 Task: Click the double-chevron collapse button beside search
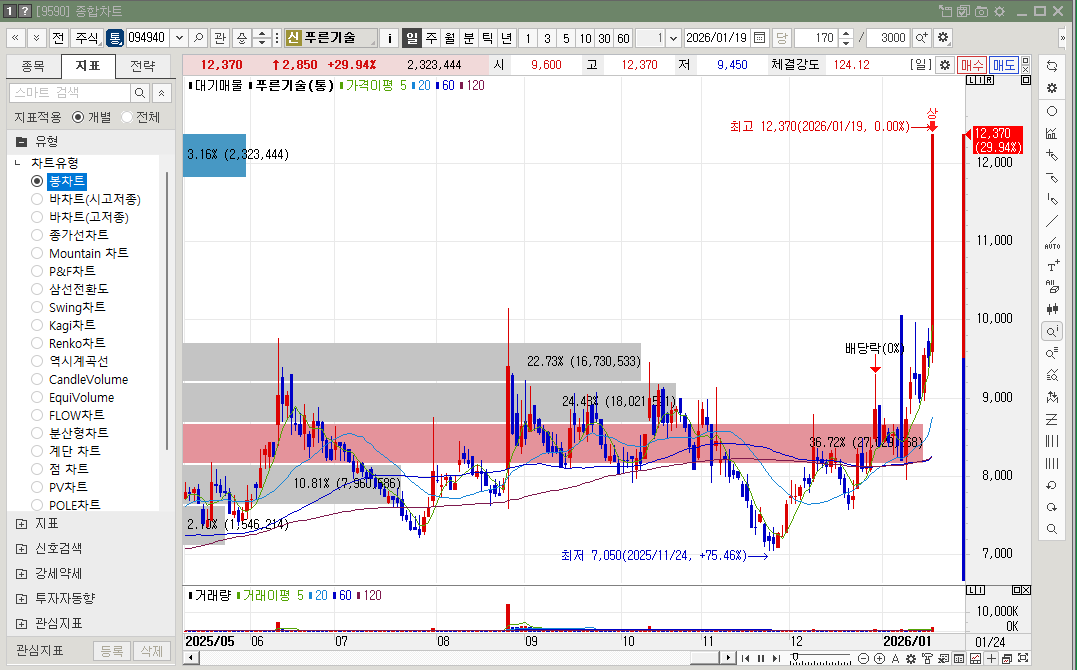tap(161, 93)
